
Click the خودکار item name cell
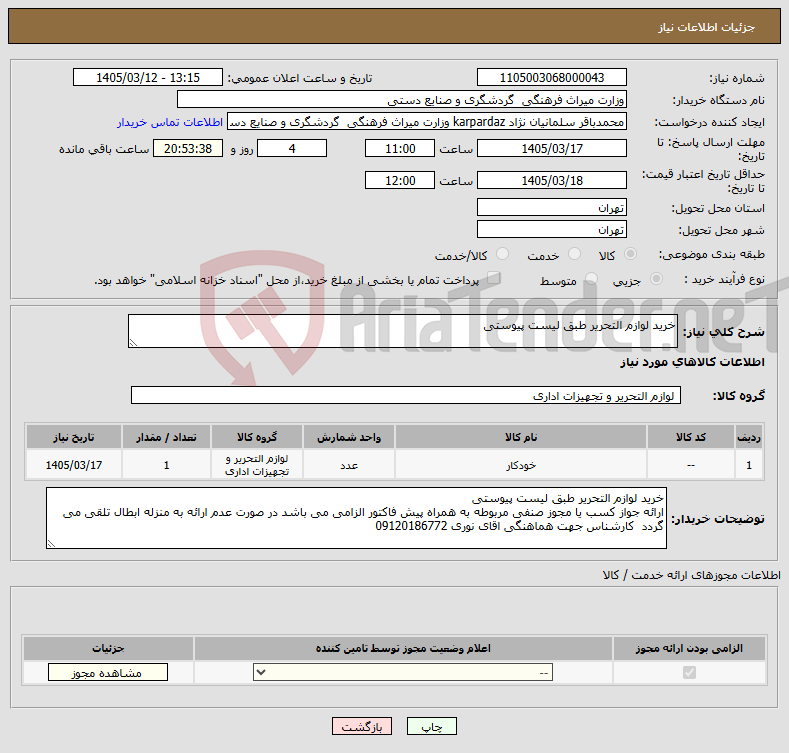tap(521, 465)
